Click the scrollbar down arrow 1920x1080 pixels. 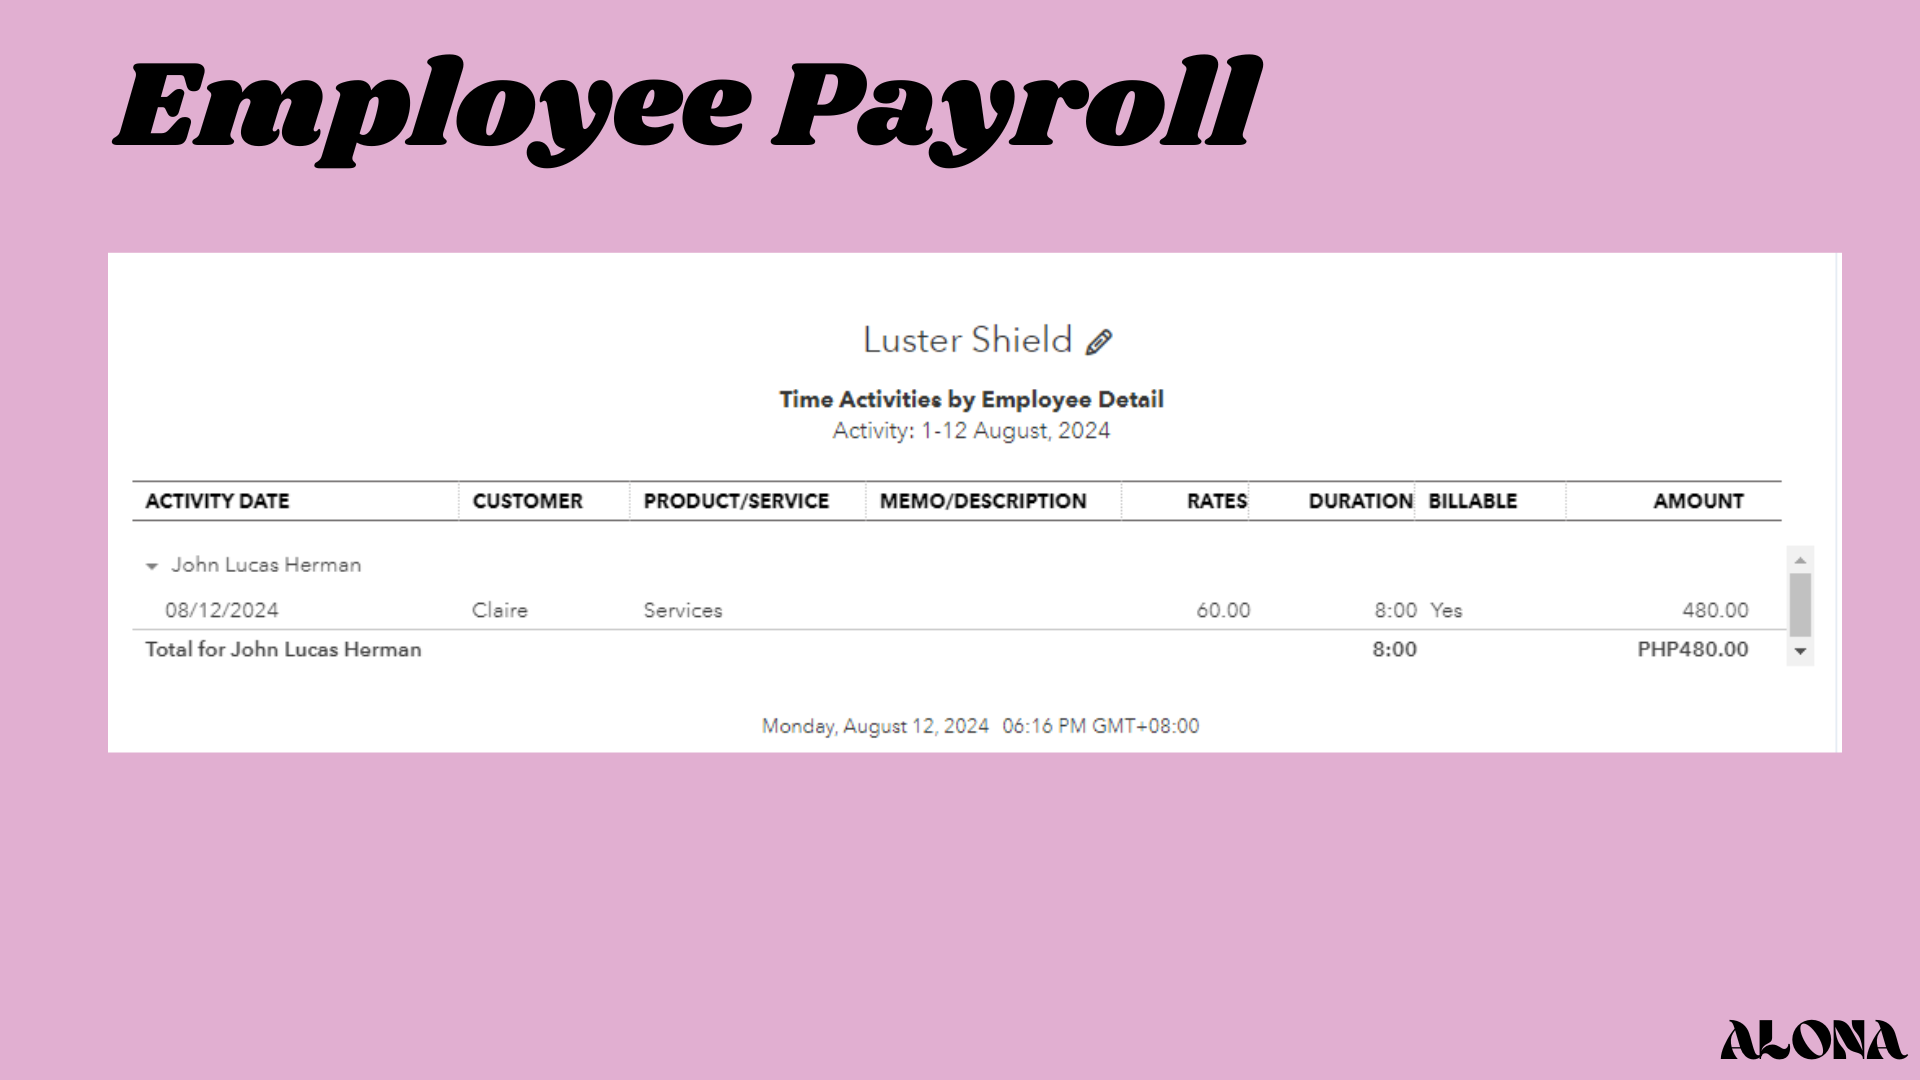point(1800,651)
